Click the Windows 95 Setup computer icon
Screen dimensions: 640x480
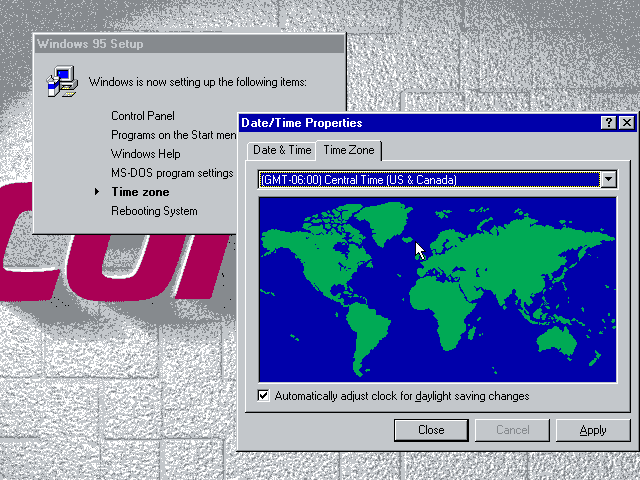pyautogui.click(x=62, y=81)
